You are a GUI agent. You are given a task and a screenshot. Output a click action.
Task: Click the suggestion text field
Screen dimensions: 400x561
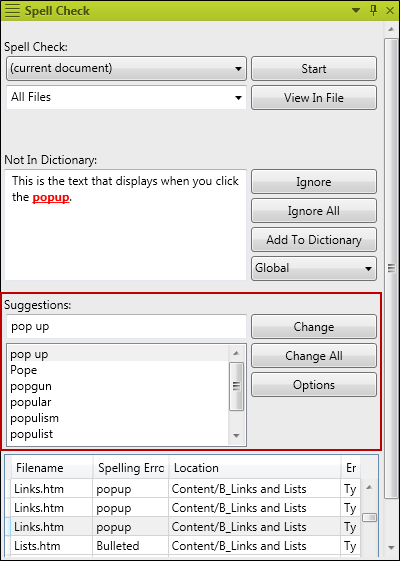(x=126, y=327)
